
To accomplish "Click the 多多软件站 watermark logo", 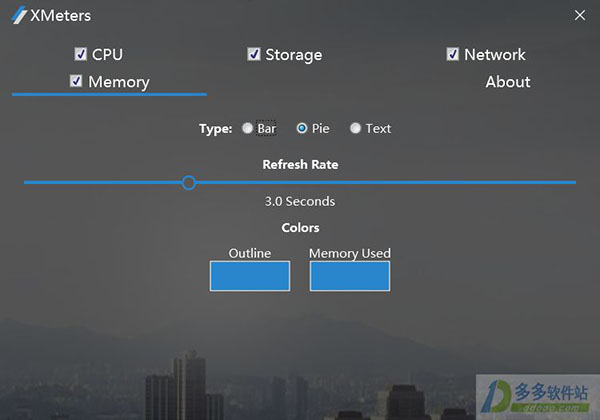I will [538, 397].
